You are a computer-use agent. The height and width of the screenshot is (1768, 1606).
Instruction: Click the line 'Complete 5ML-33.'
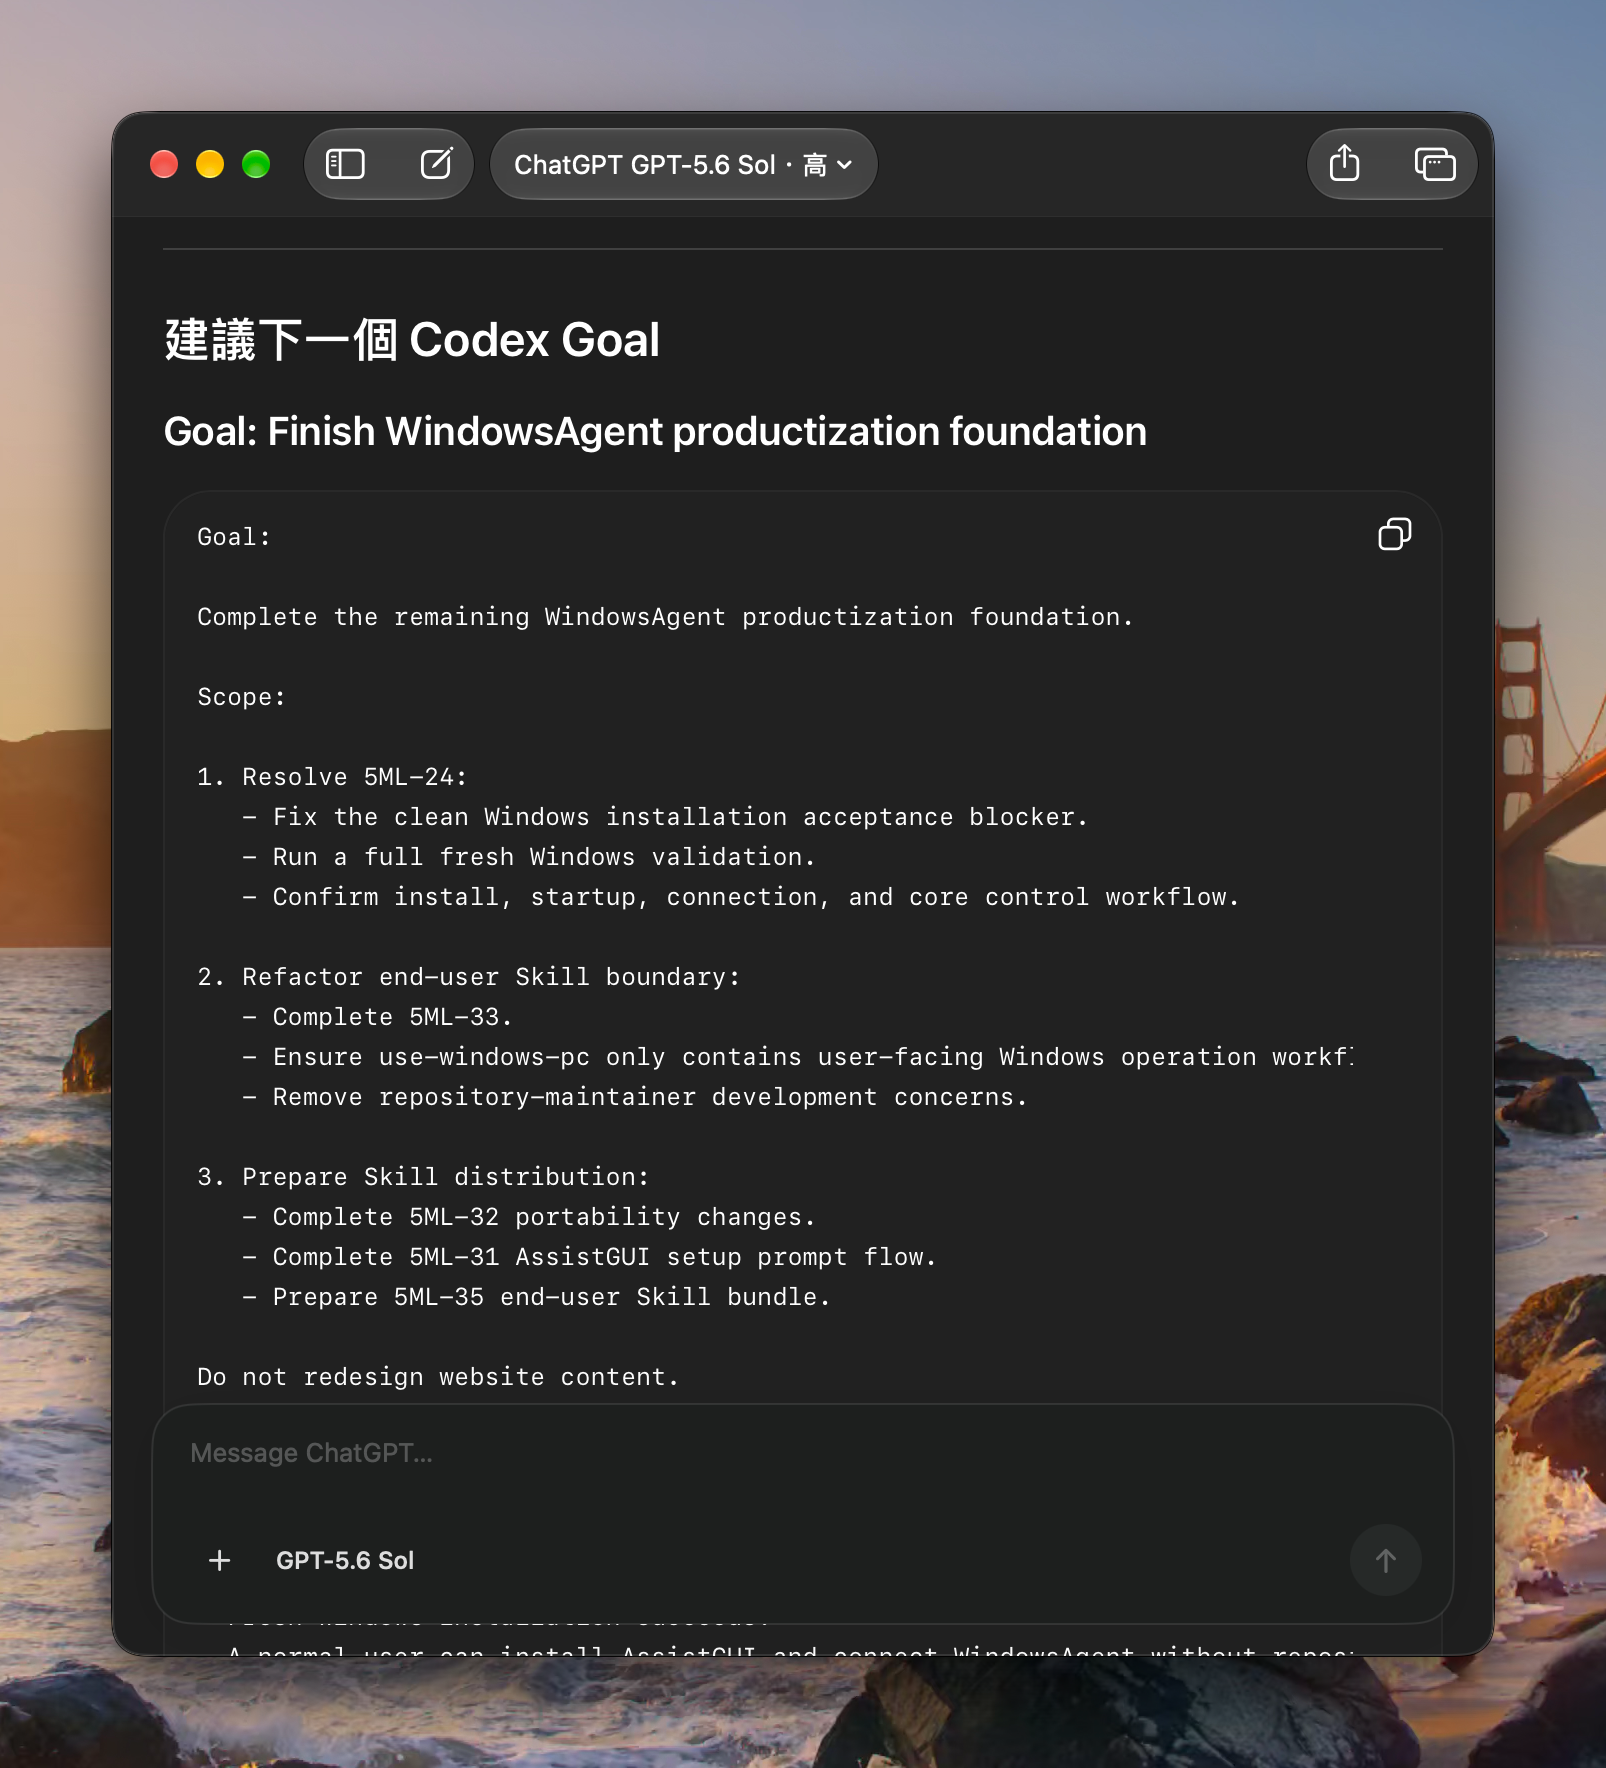(392, 1017)
